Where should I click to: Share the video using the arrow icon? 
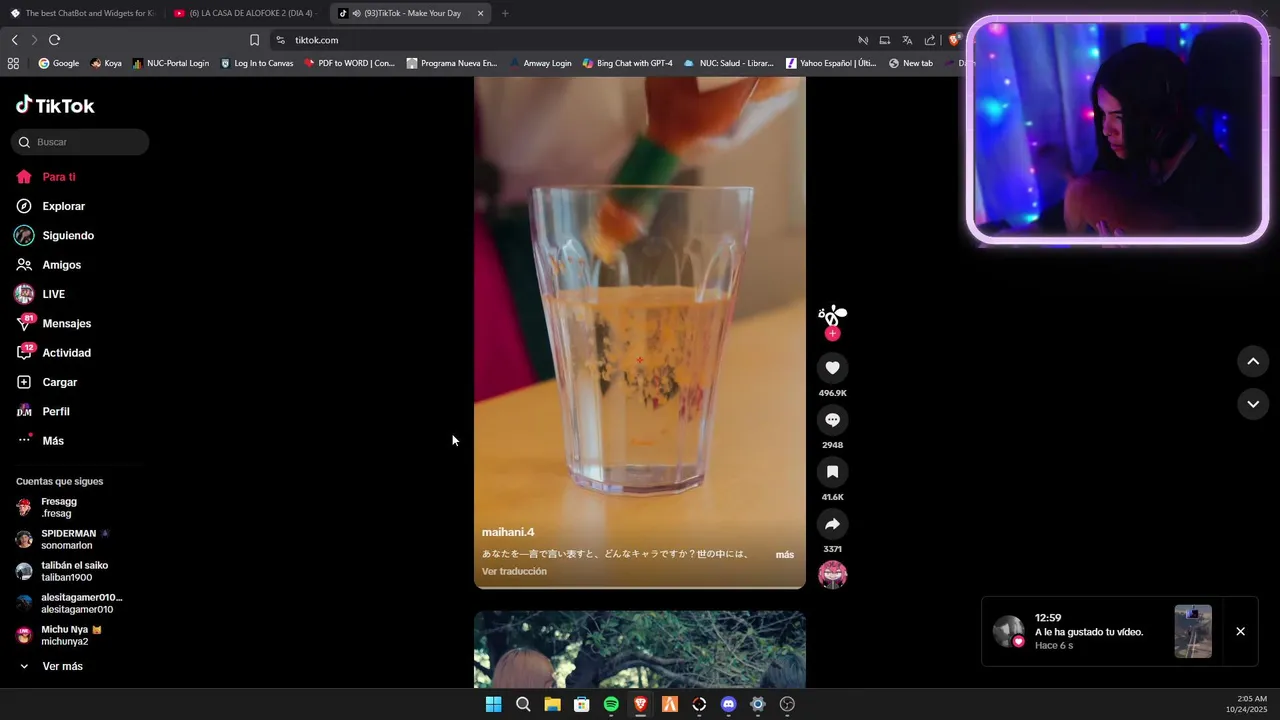click(x=832, y=524)
